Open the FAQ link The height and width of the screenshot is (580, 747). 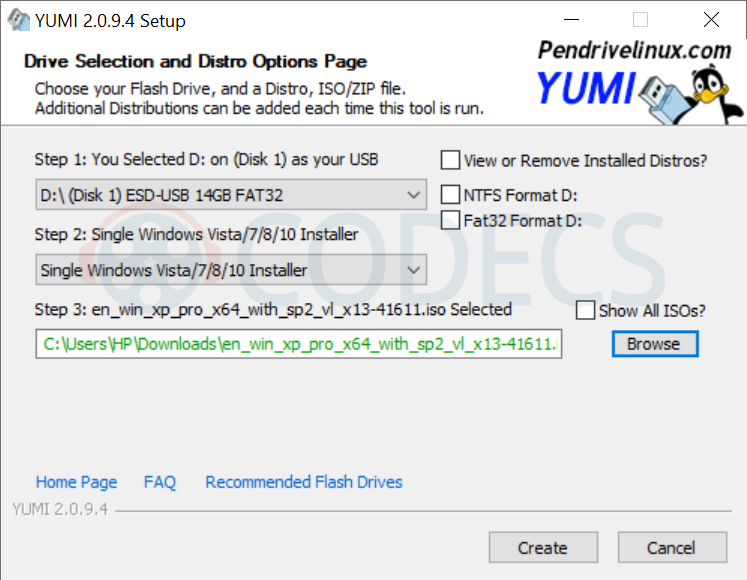point(160,482)
